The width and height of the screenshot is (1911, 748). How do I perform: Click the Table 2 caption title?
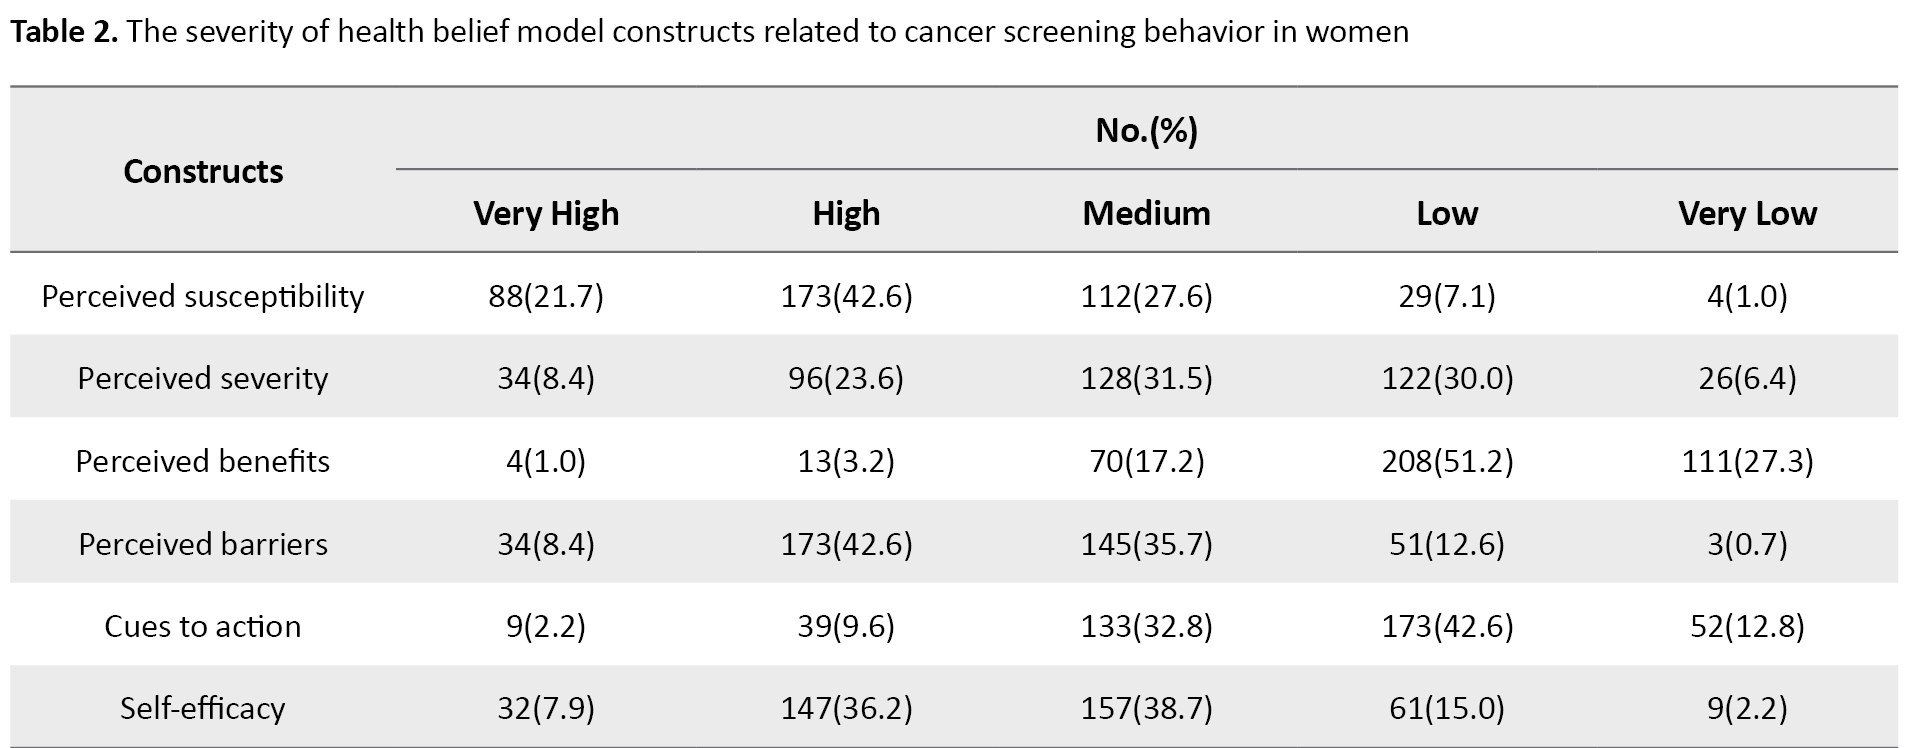tap(708, 32)
